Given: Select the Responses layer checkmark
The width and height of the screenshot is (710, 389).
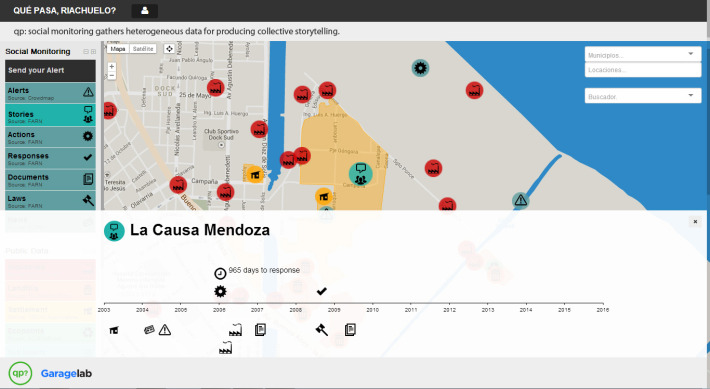Looking at the screenshot, I should click(x=50, y=158).
